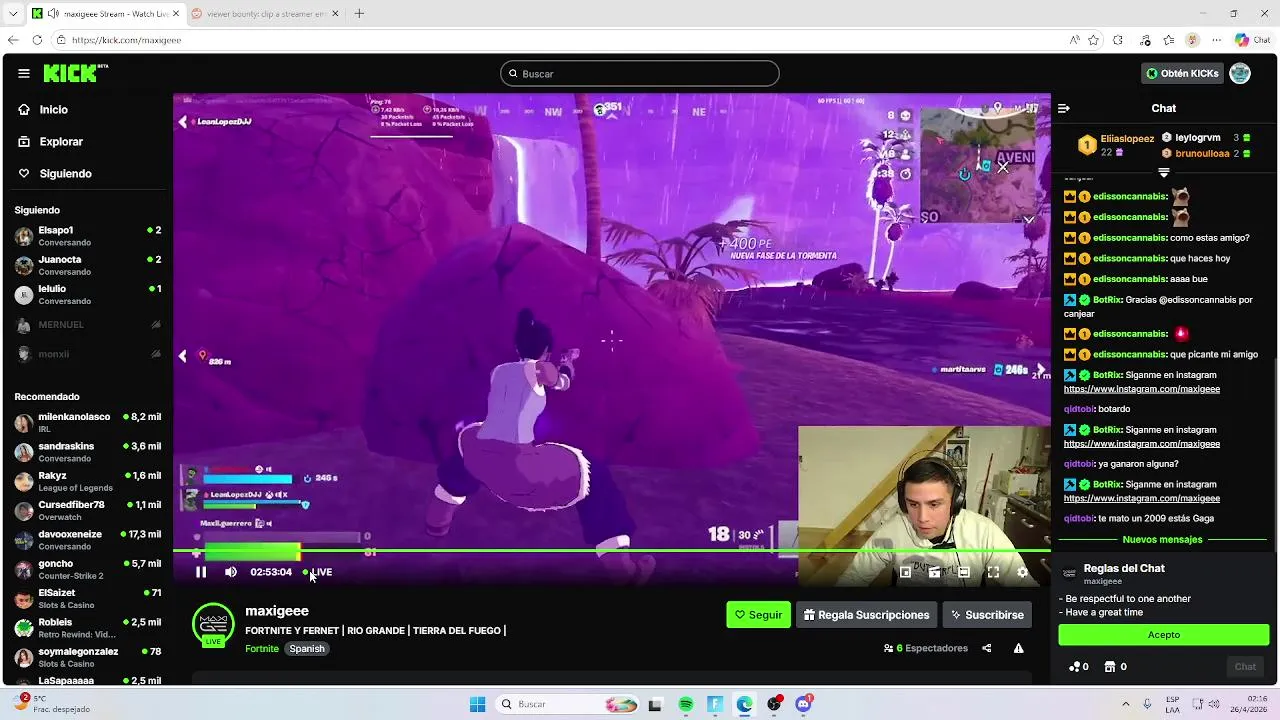
Task: Toggle theater mode in the player
Action: pos(963,572)
